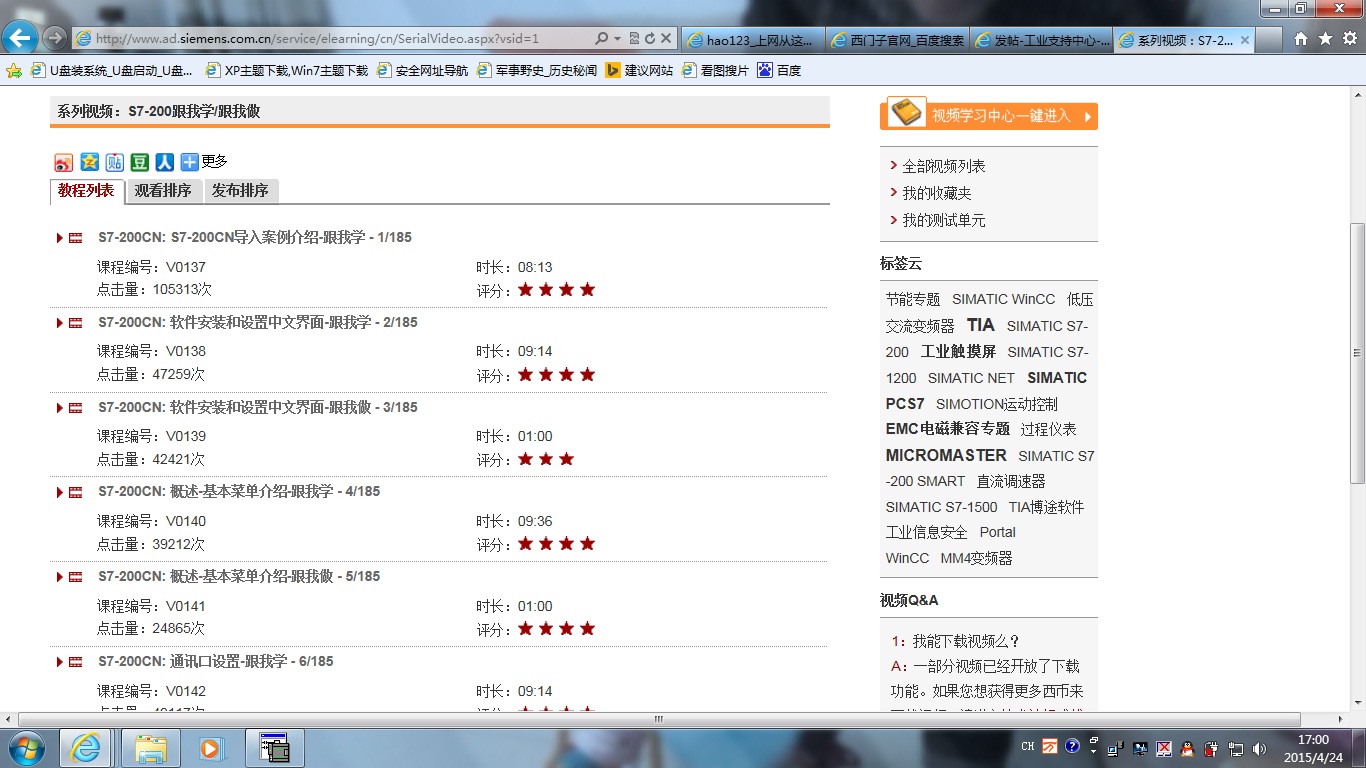Open lesson 概述-基本菜单介绍-跟我学 4/185

(239, 492)
